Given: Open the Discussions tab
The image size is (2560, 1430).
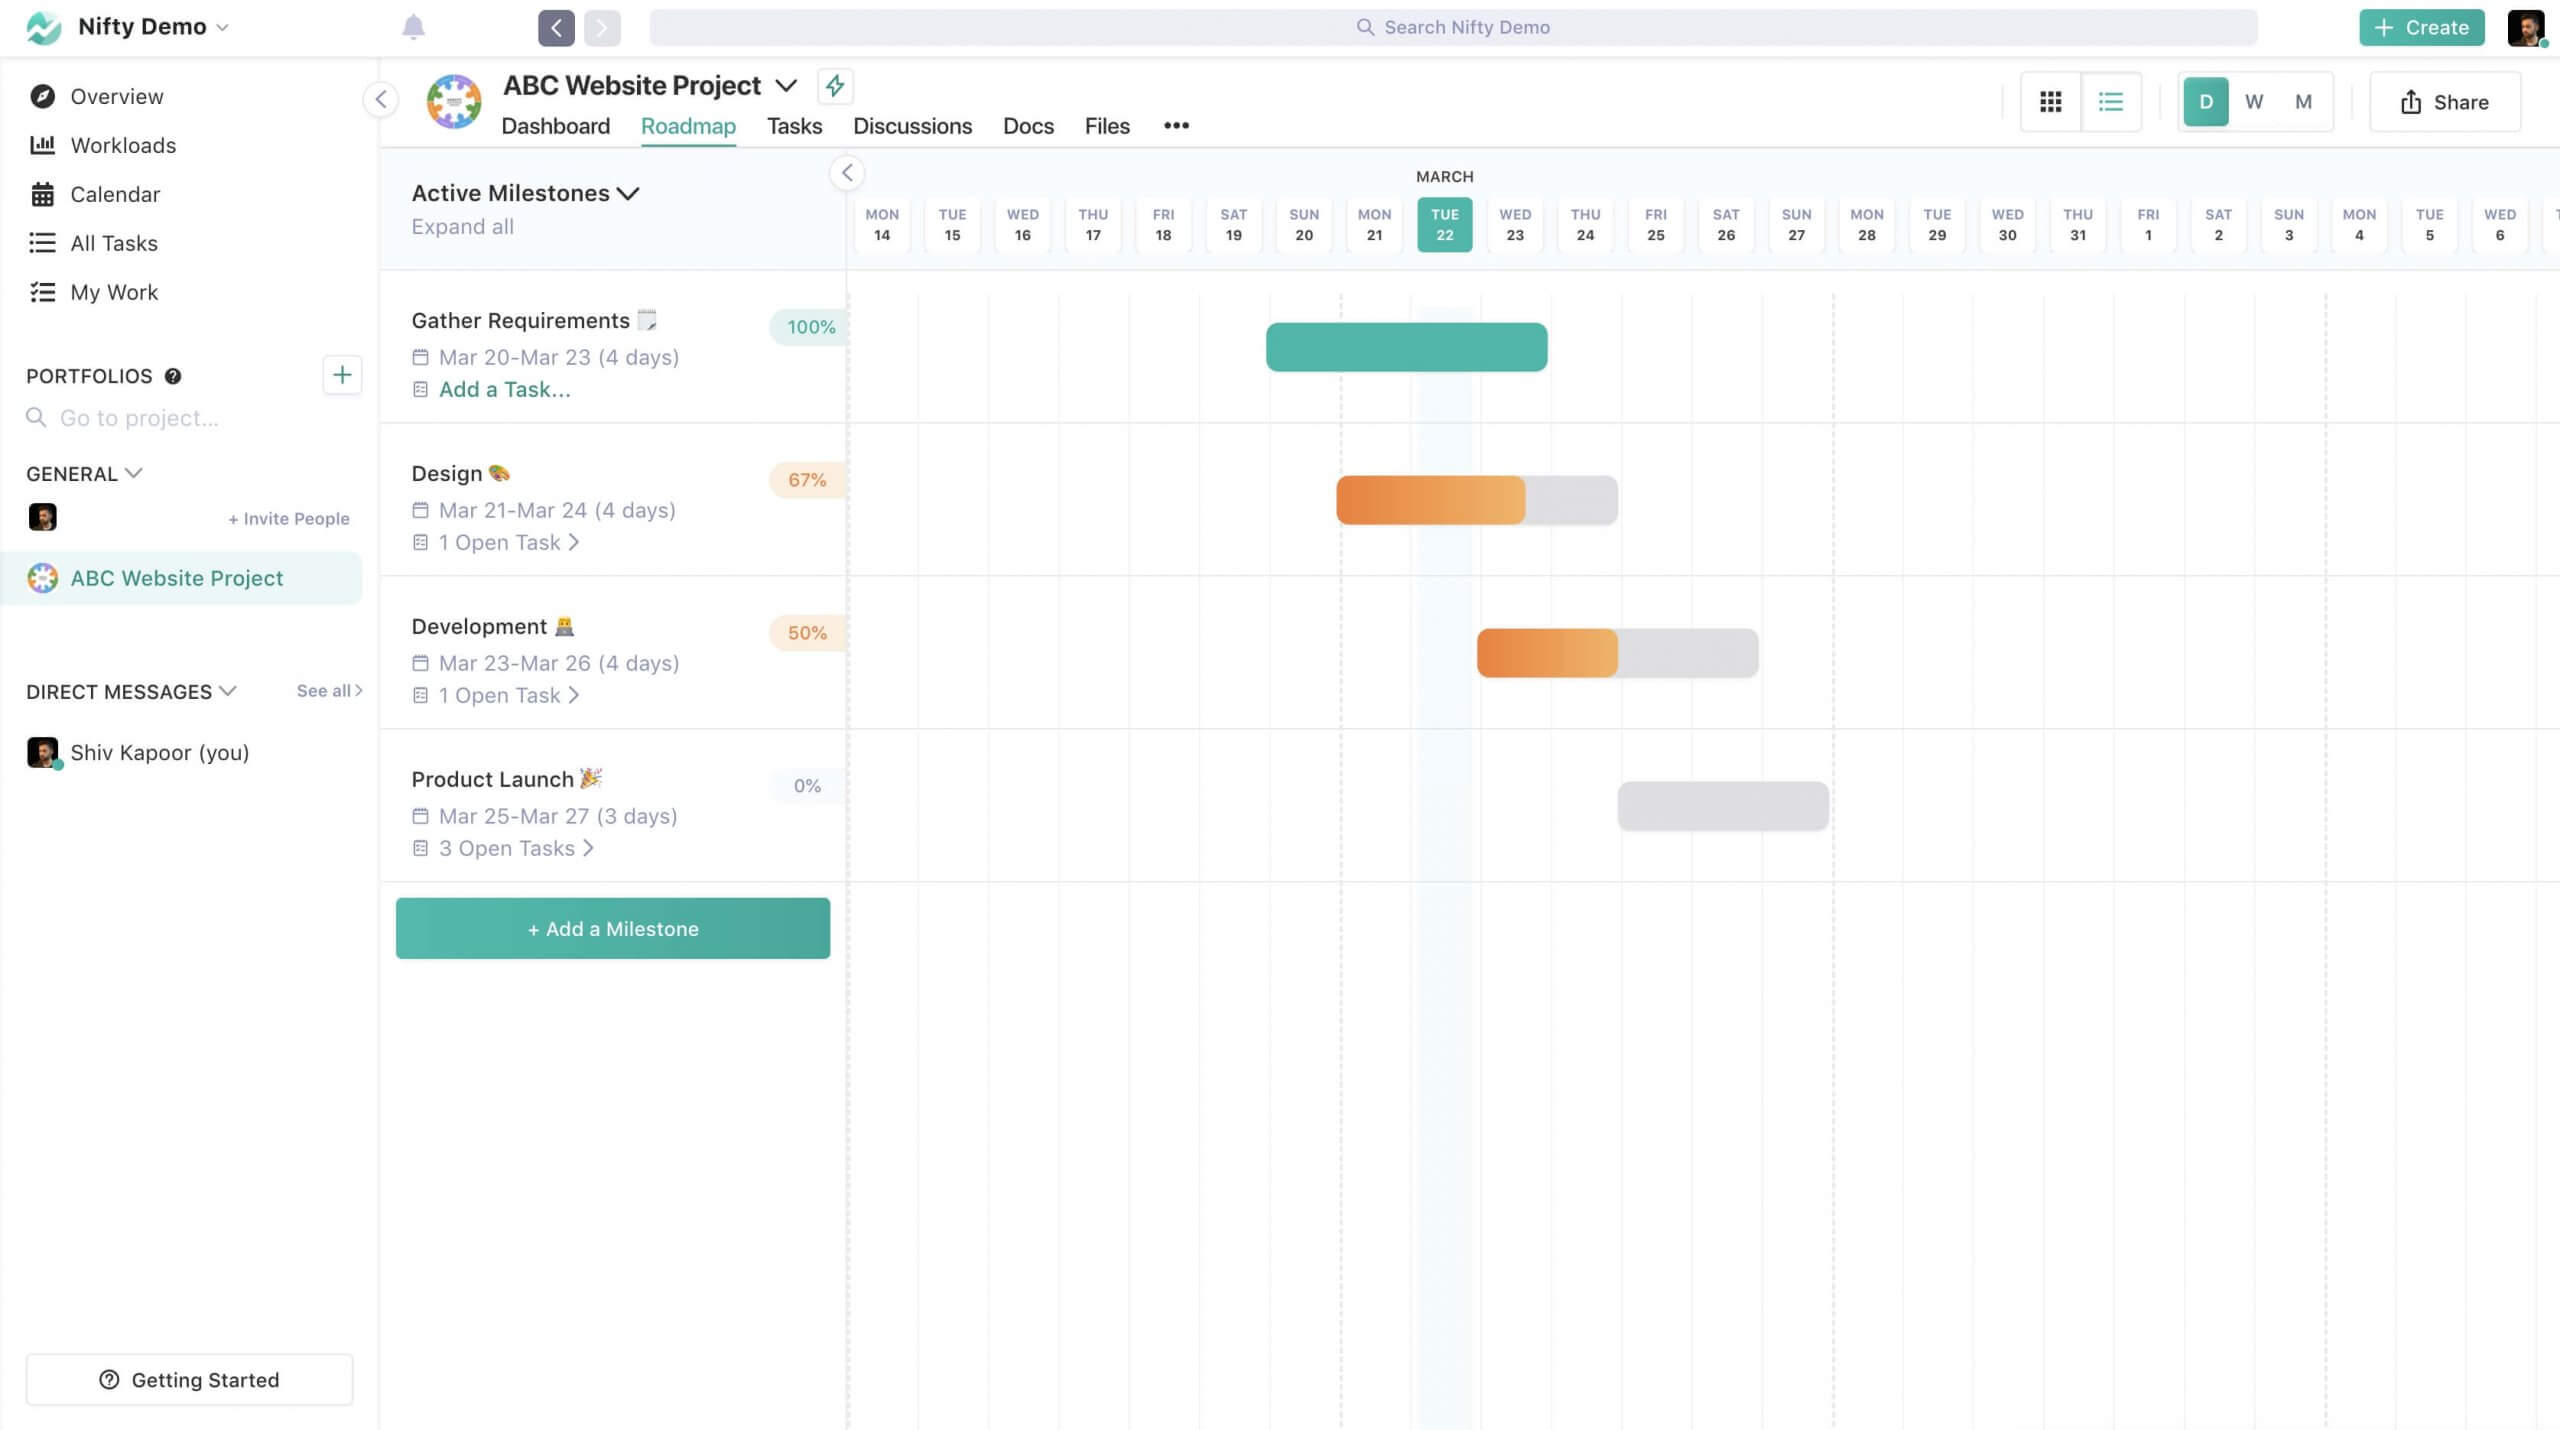Looking at the screenshot, I should 913,125.
